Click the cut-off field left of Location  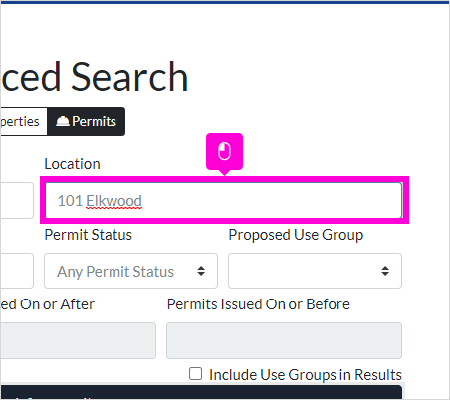(17, 200)
